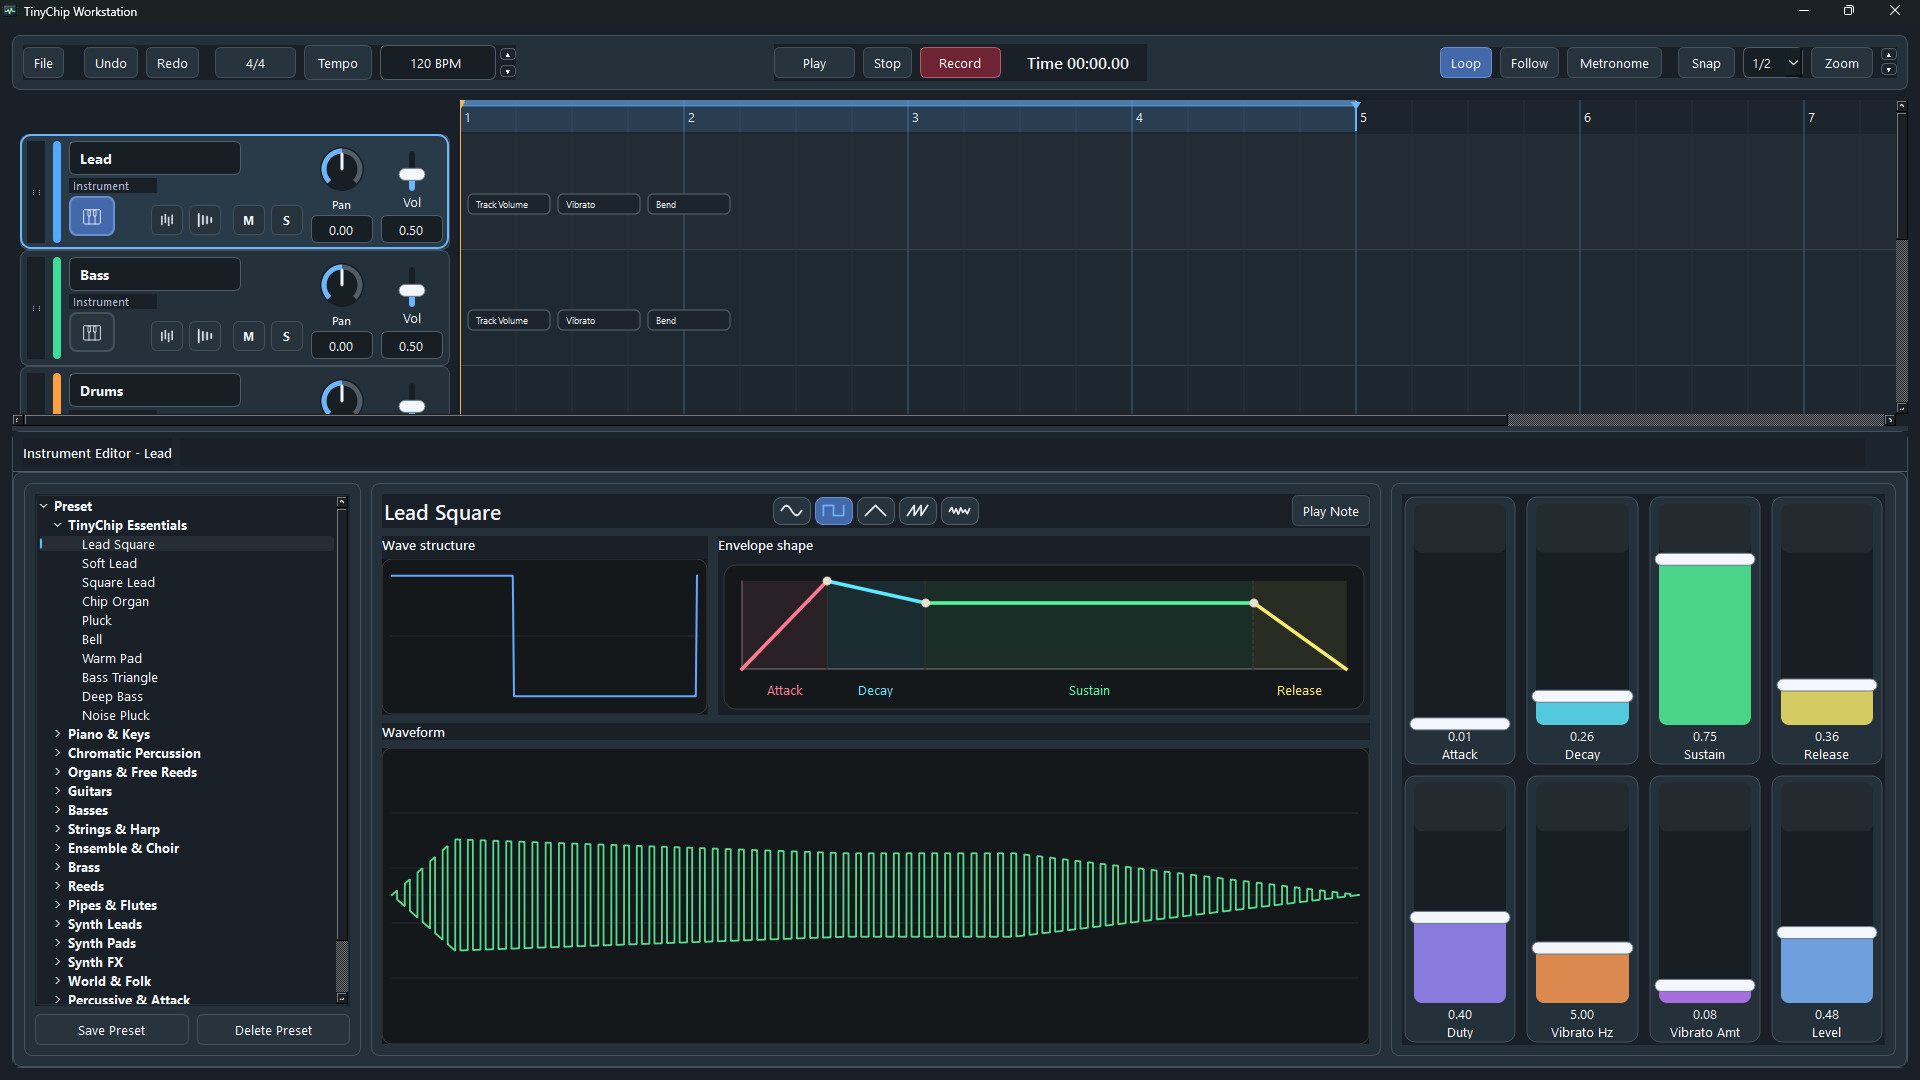Select the sawtooth waveform icon

click(x=917, y=511)
